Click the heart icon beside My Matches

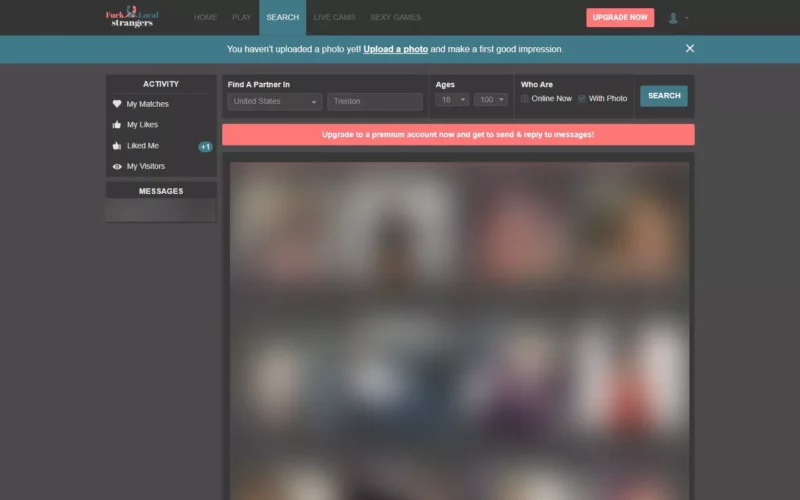tap(117, 104)
